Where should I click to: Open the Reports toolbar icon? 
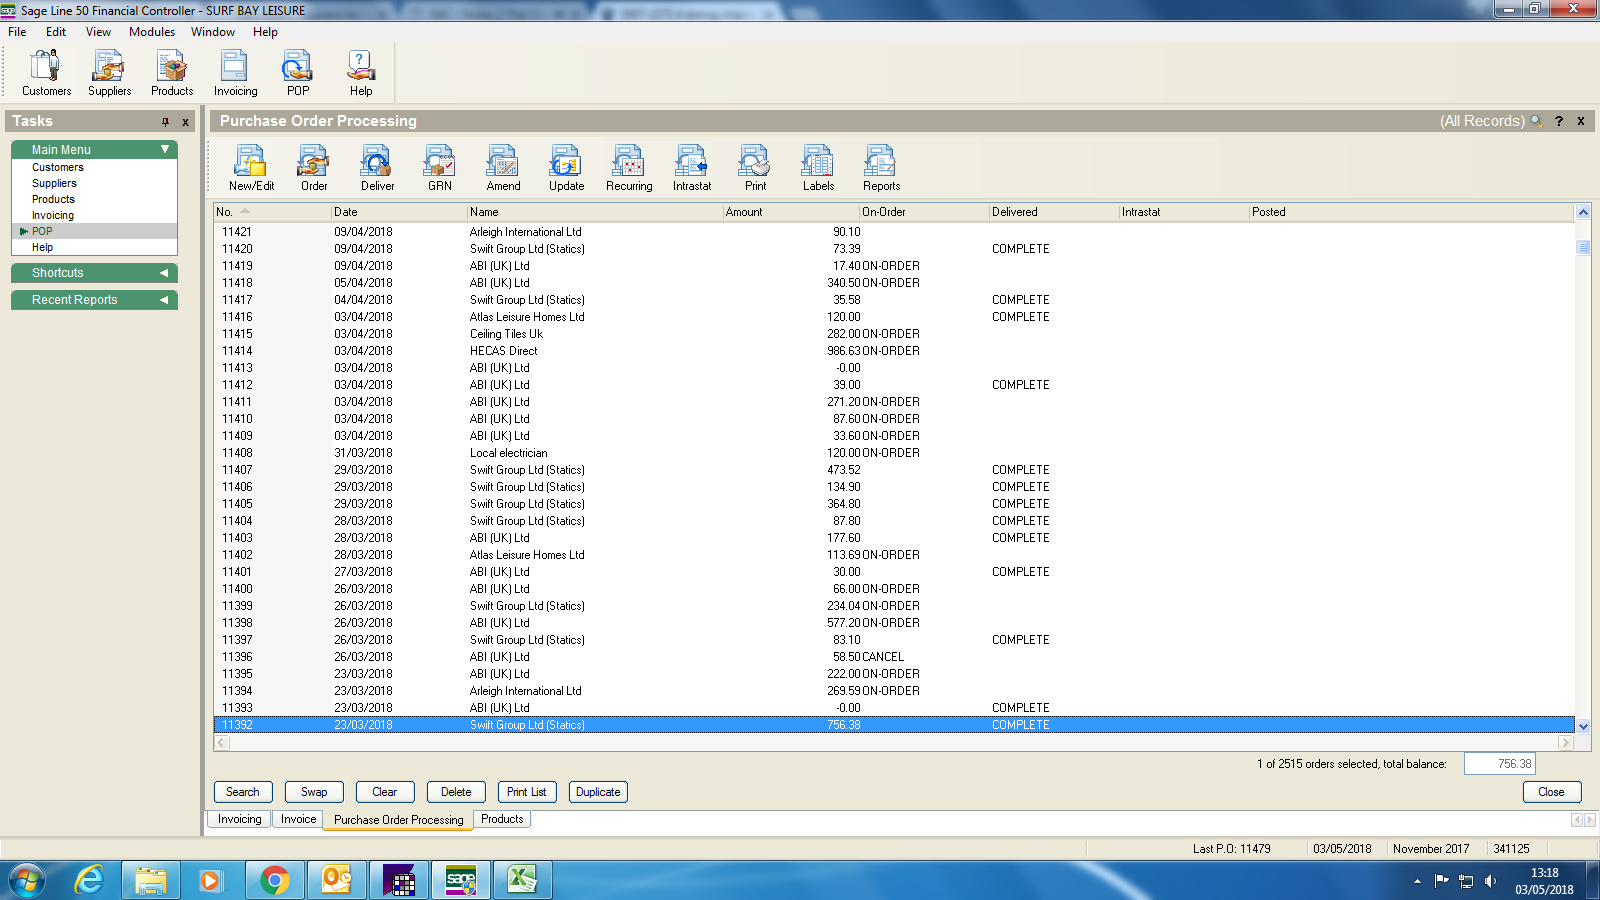[x=881, y=167]
